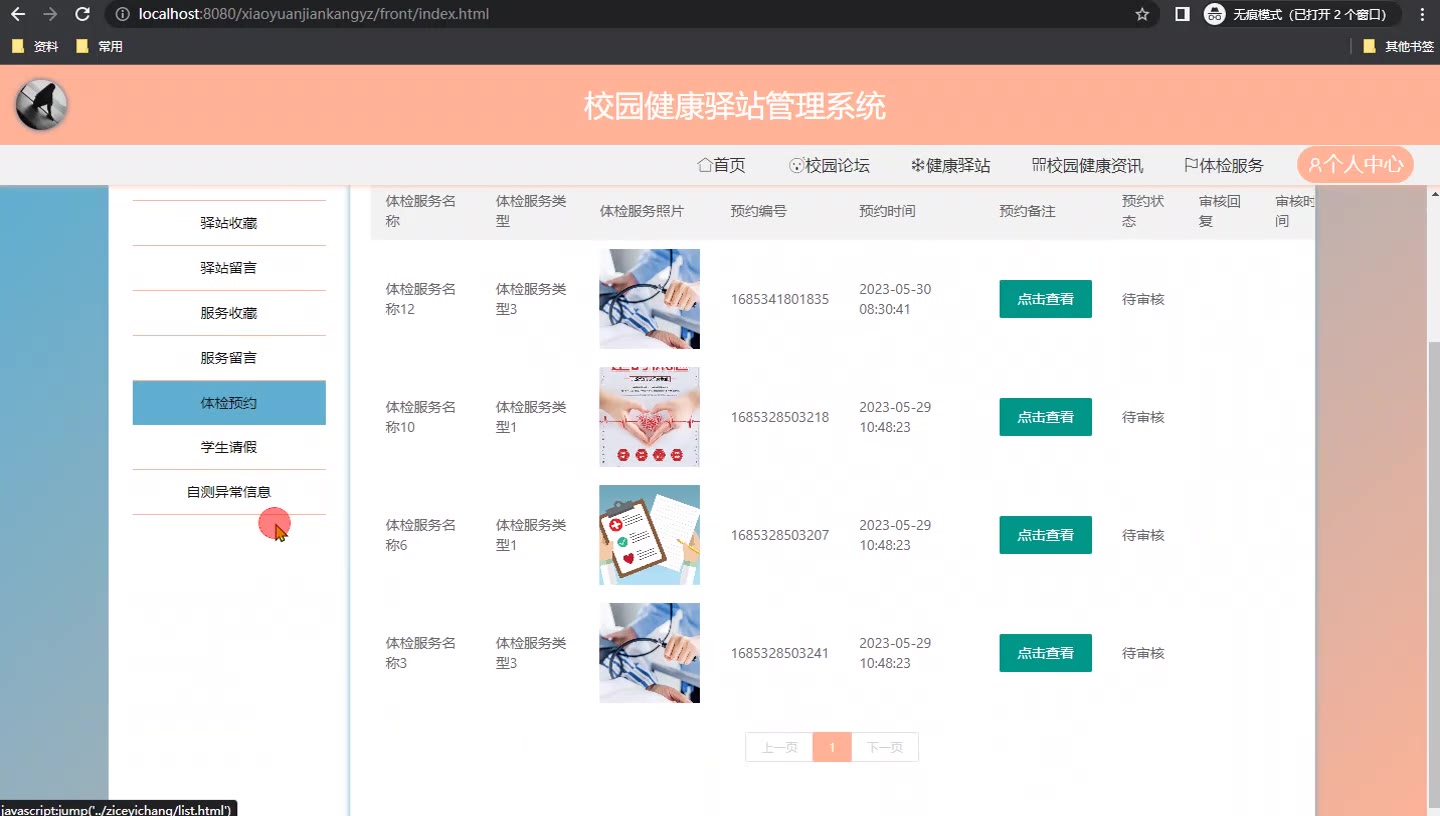Select 自测异常信息 in sidebar
The width and height of the screenshot is (1440, 816).
tap(229, 492)
